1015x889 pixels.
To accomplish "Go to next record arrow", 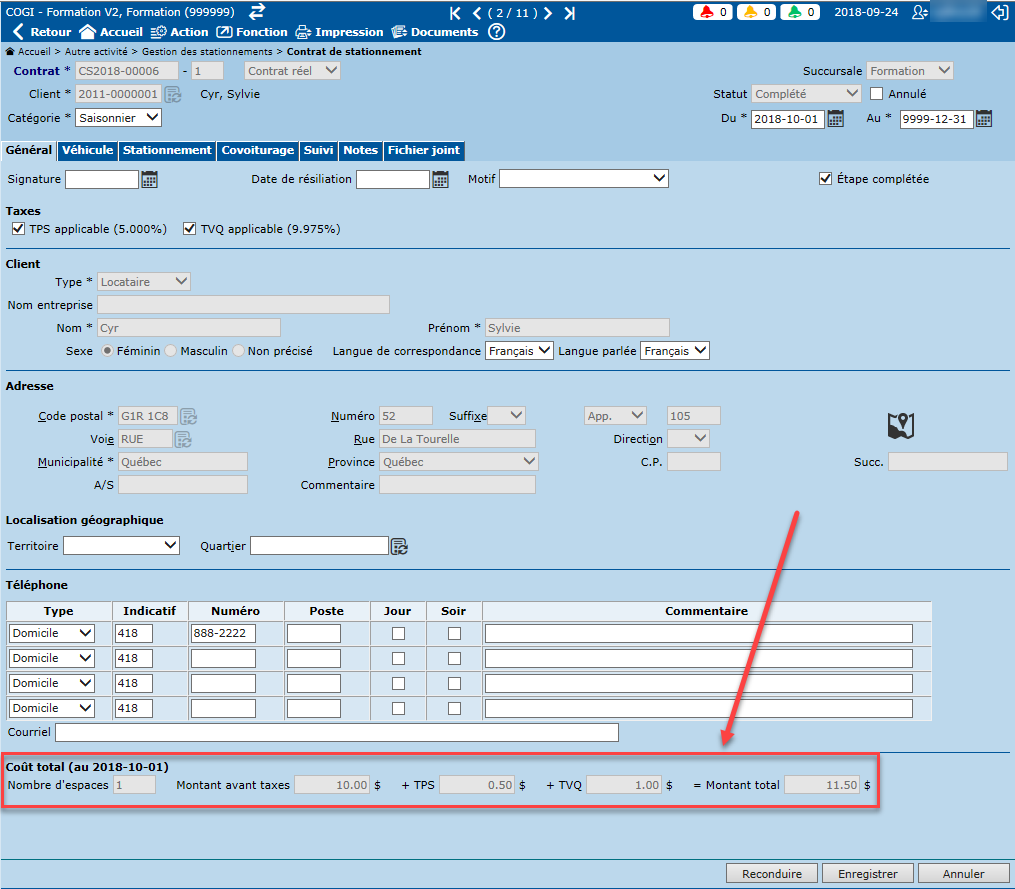I will coord(547,13).
